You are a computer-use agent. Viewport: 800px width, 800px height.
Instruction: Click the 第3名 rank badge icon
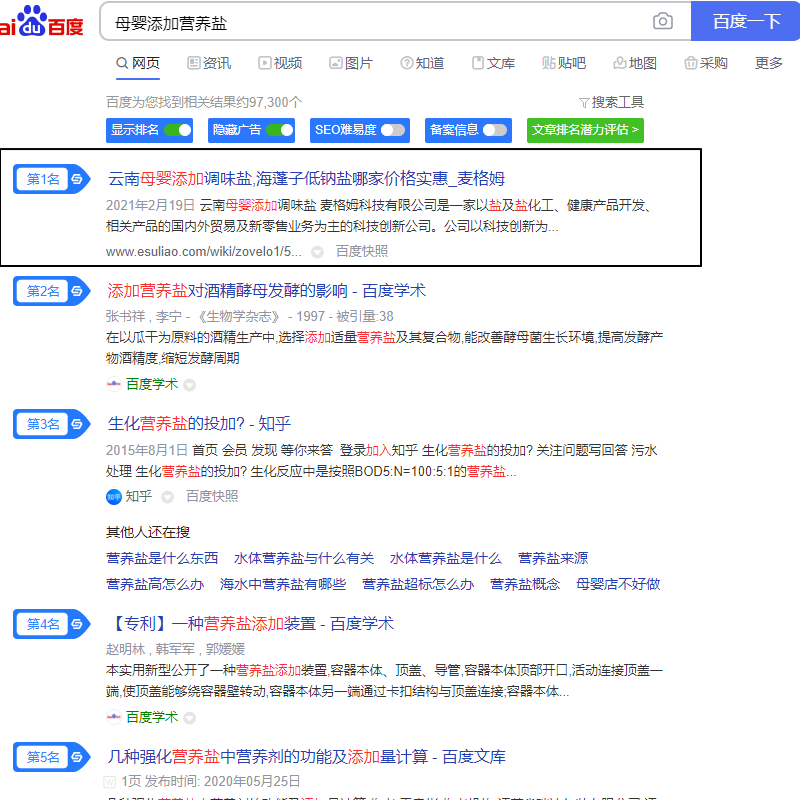[52, 424]
